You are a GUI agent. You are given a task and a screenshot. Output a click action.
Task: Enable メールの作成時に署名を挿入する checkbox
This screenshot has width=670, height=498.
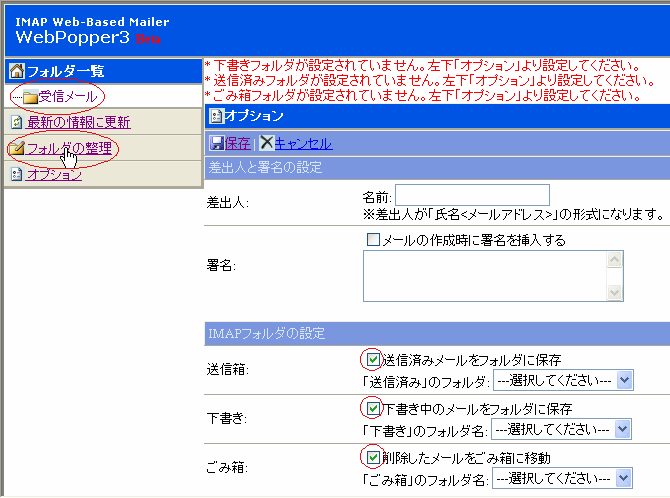pyautogui.click(x=373, y=239)
